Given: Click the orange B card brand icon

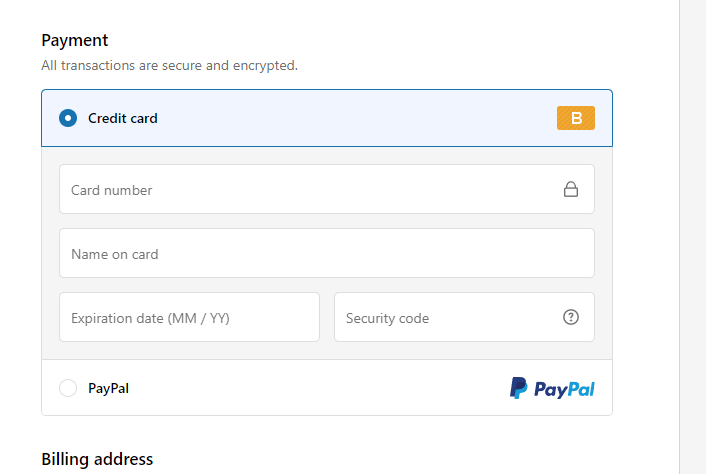Looking at the screenshot, I should tap(575, 118).
